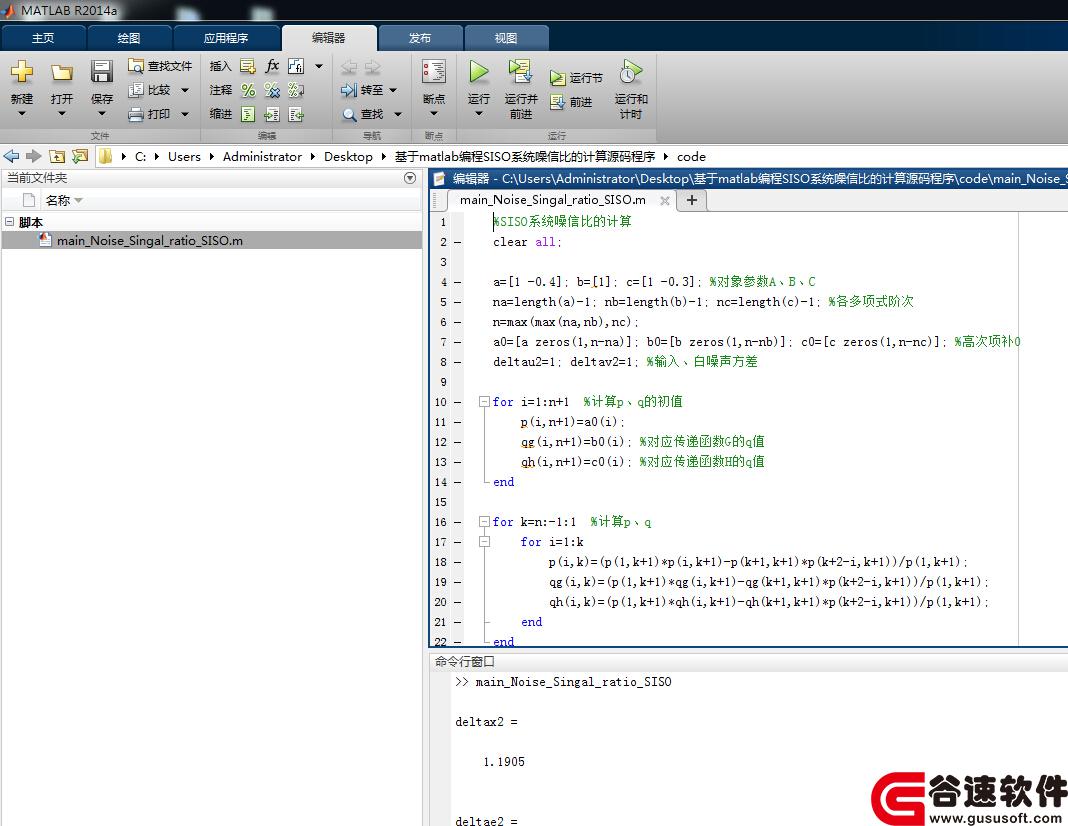
Task: Click the wrap comments icon
Action: pos(296,90)
